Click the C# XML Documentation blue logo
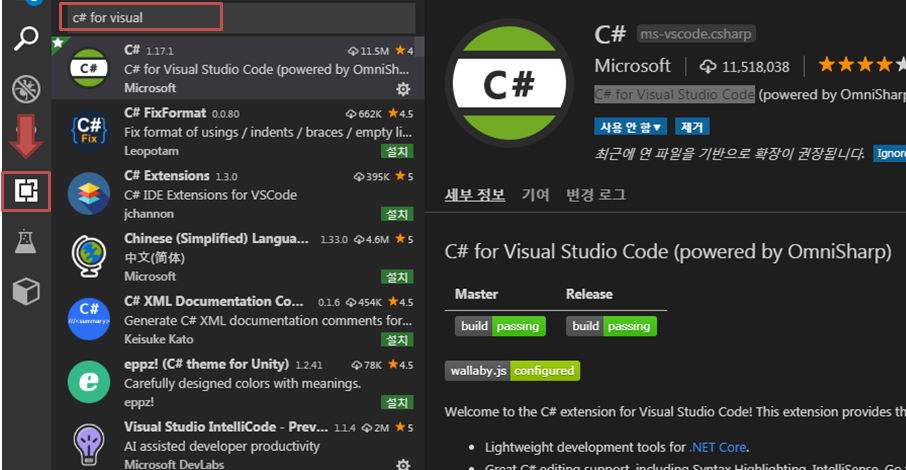The image size is (906, 470). coord(88,319)
